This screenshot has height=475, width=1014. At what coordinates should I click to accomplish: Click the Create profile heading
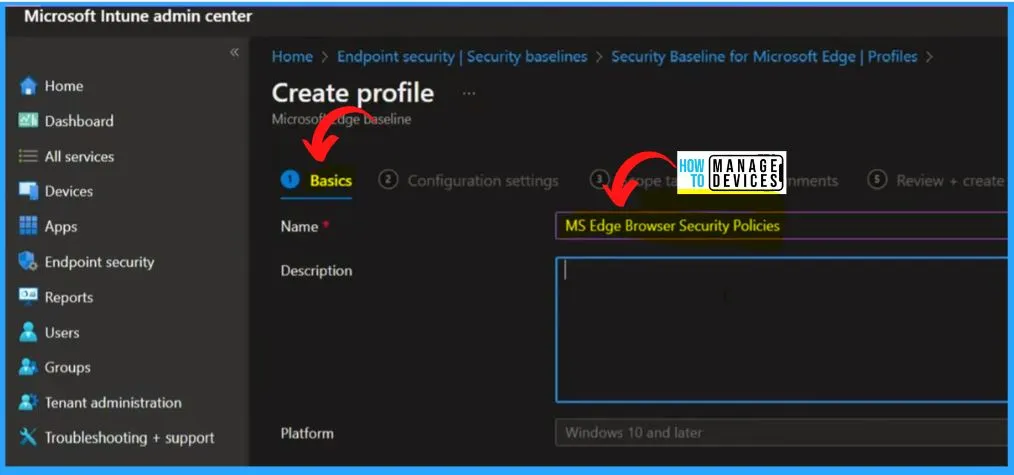point(352,93)
